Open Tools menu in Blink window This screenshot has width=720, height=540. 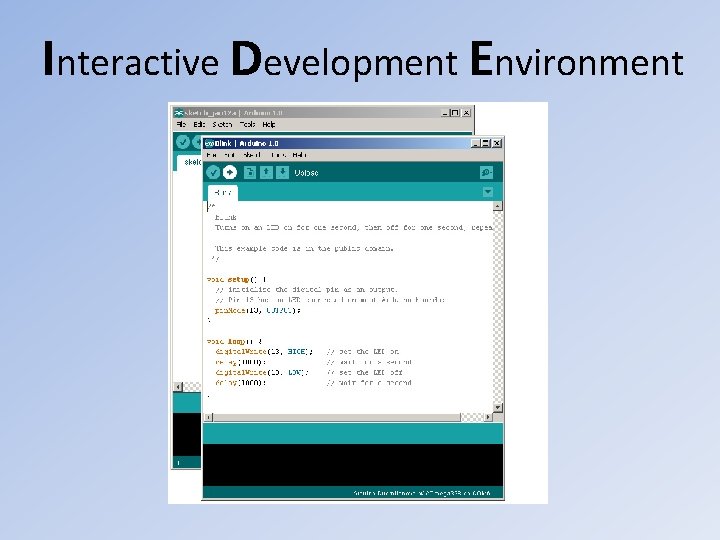point(278,155)
